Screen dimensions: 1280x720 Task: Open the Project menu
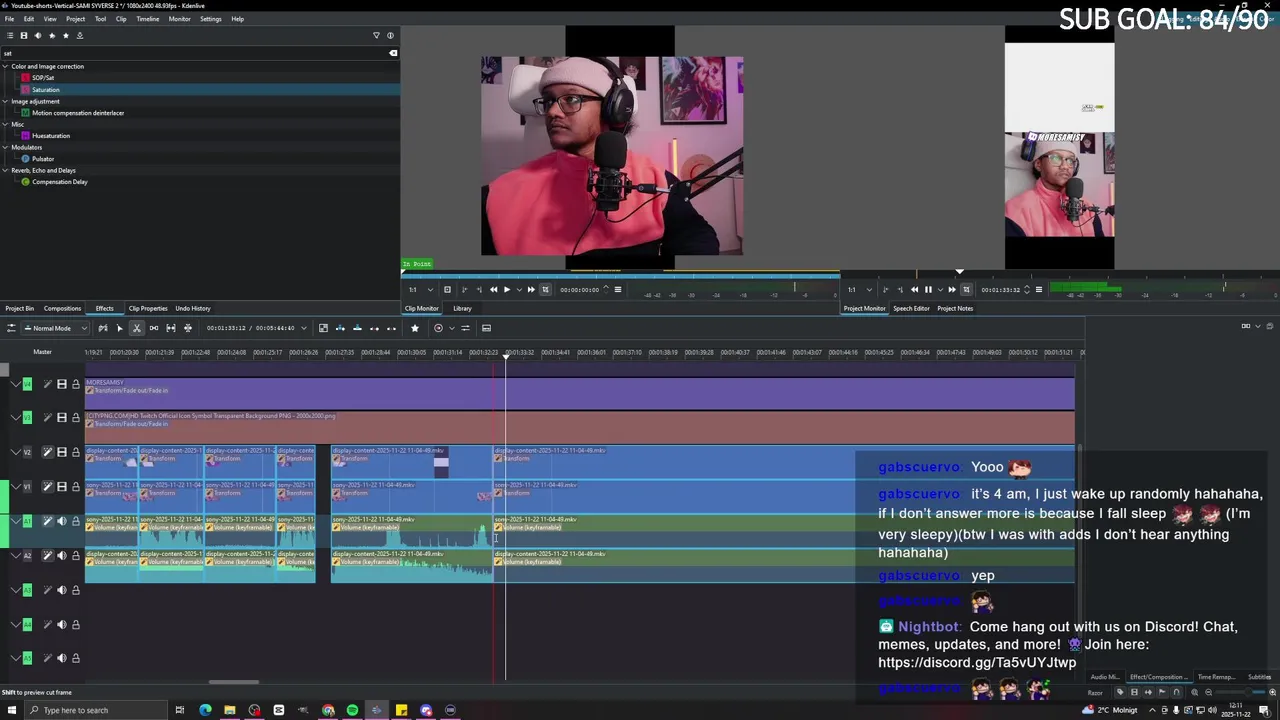[x=75, y=19]
